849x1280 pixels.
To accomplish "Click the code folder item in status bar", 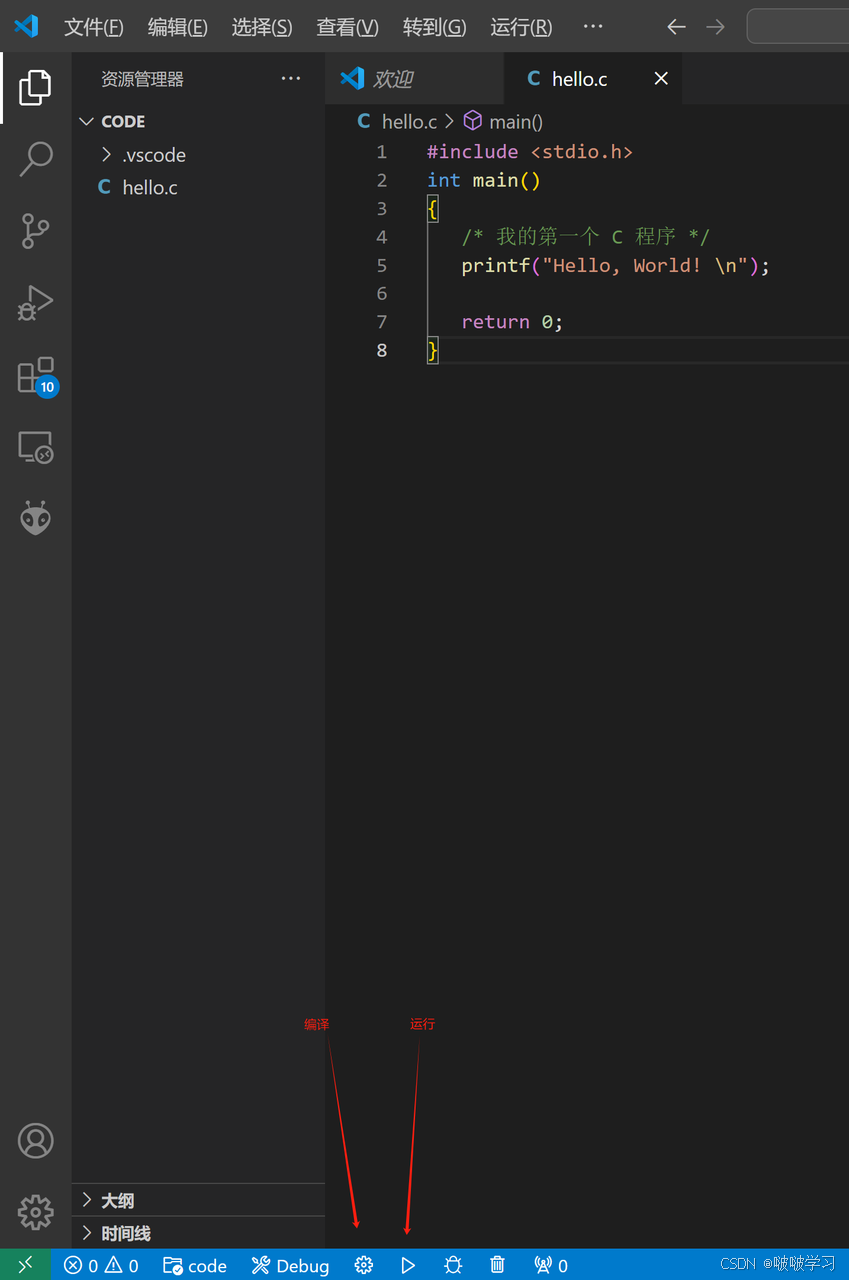I will tap(195, 1266).
